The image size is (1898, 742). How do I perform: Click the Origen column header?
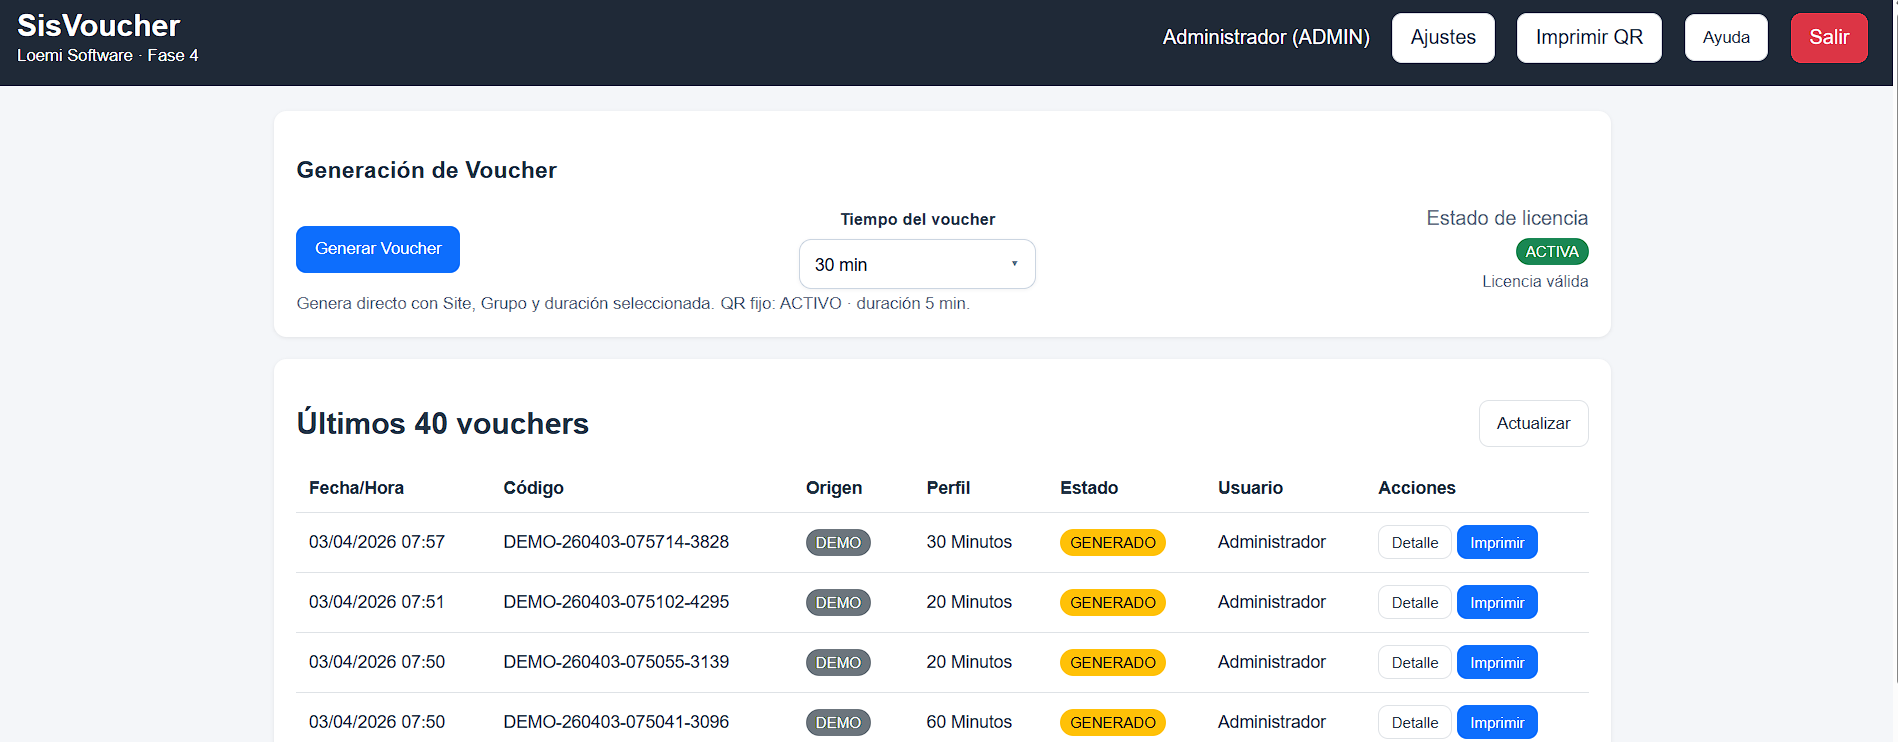tap(834, 488)
